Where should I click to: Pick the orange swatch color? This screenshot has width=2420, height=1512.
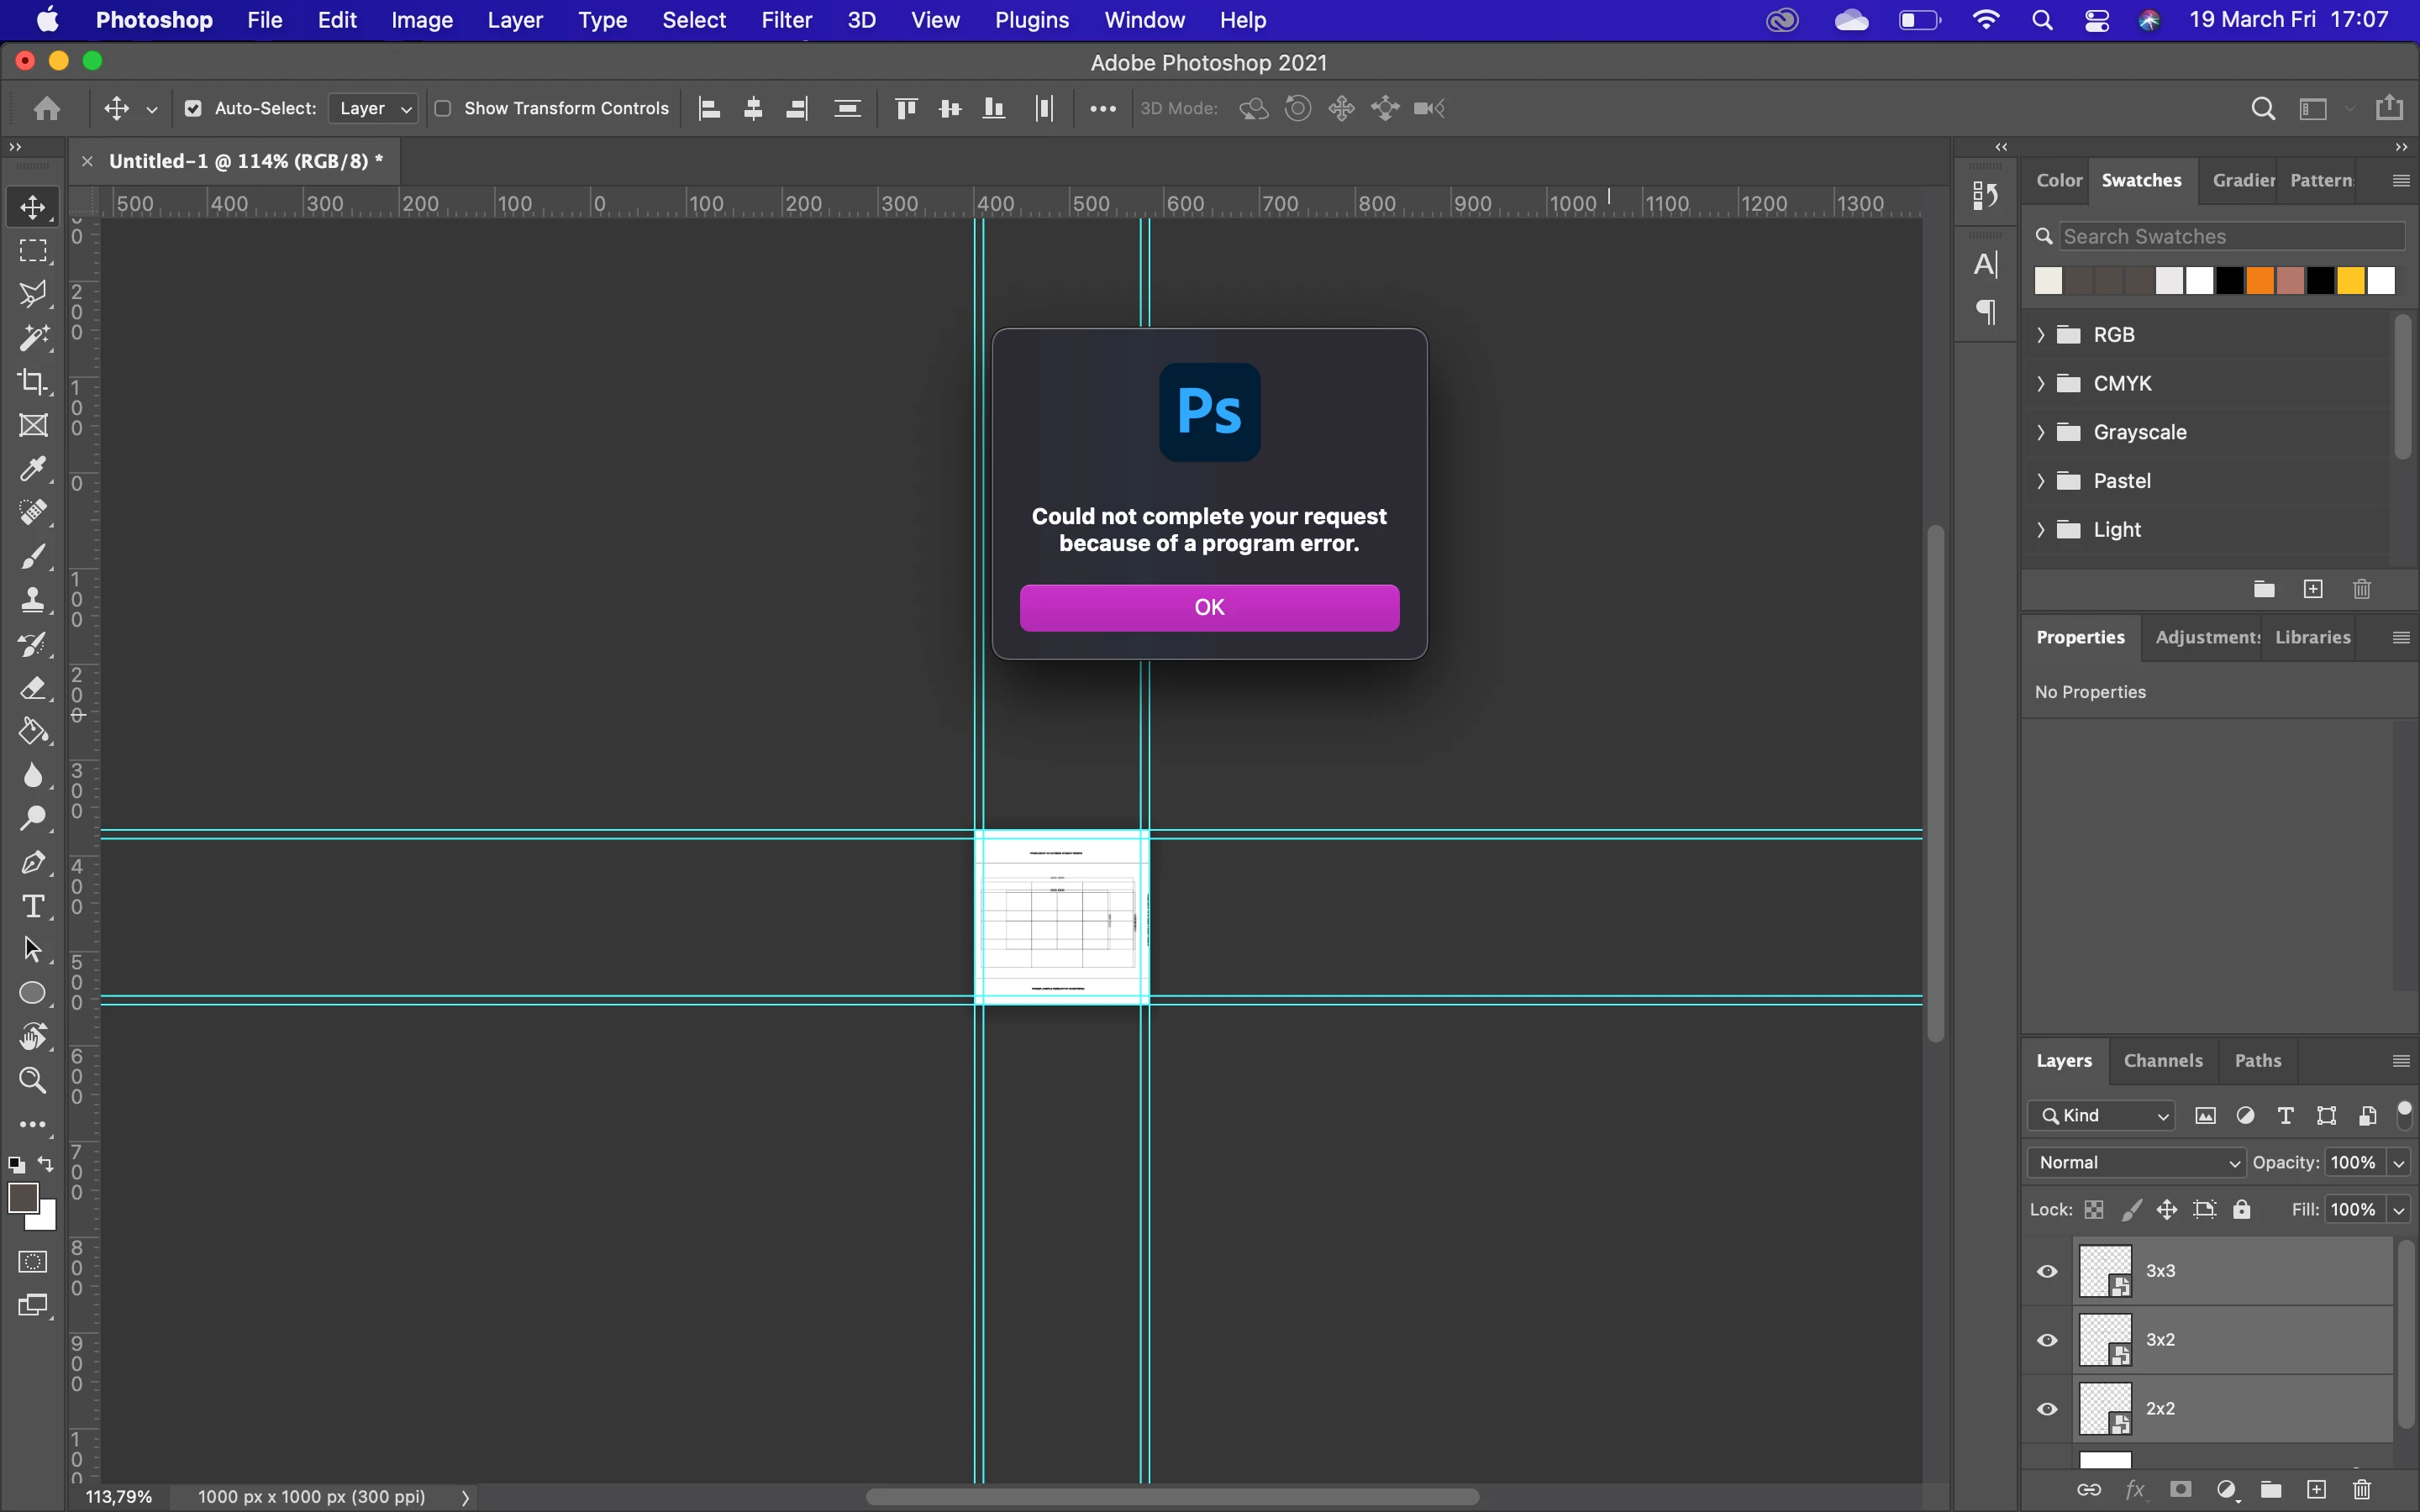click(2259, 281)
